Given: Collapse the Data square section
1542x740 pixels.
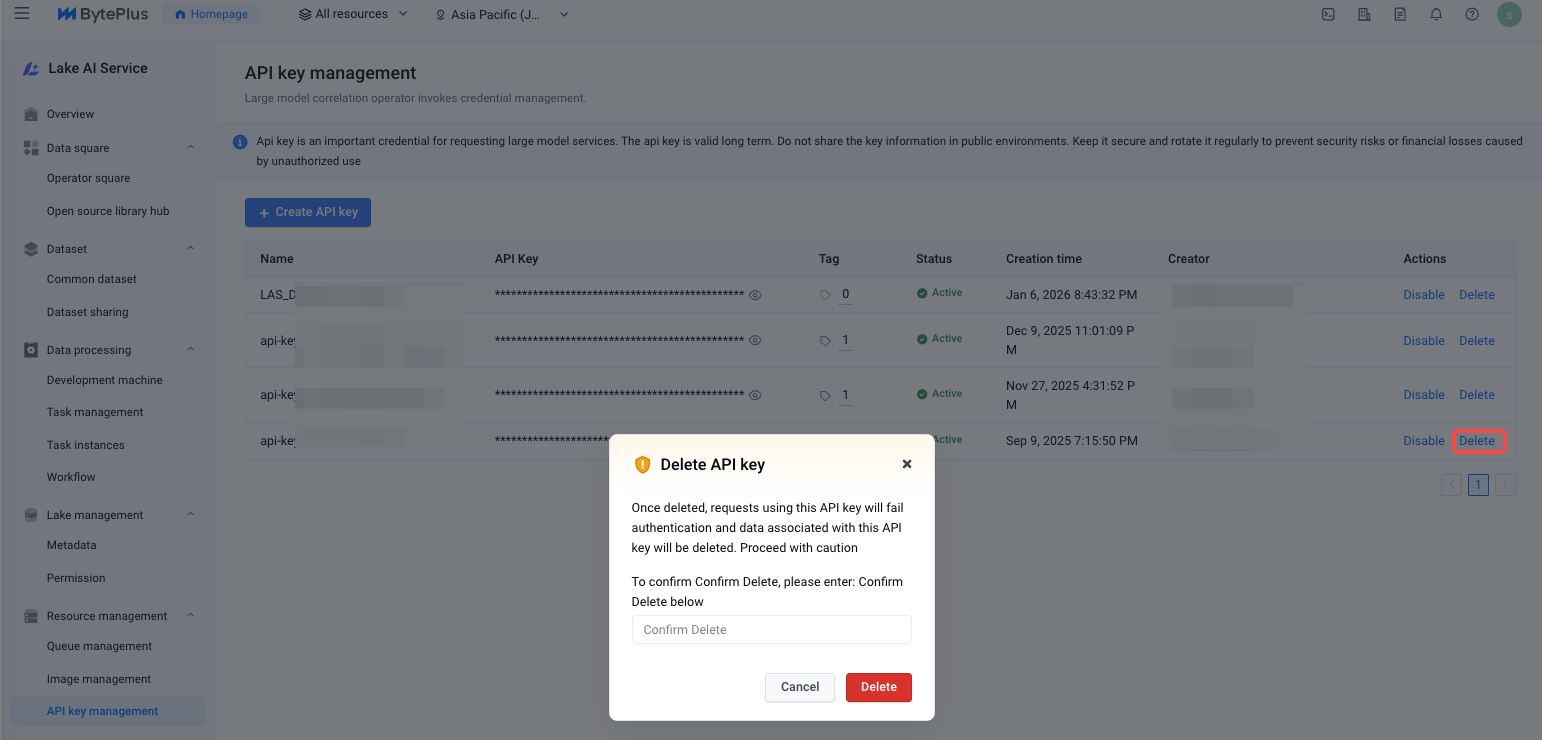Looking at the screenshot, I should click(191, 148).
